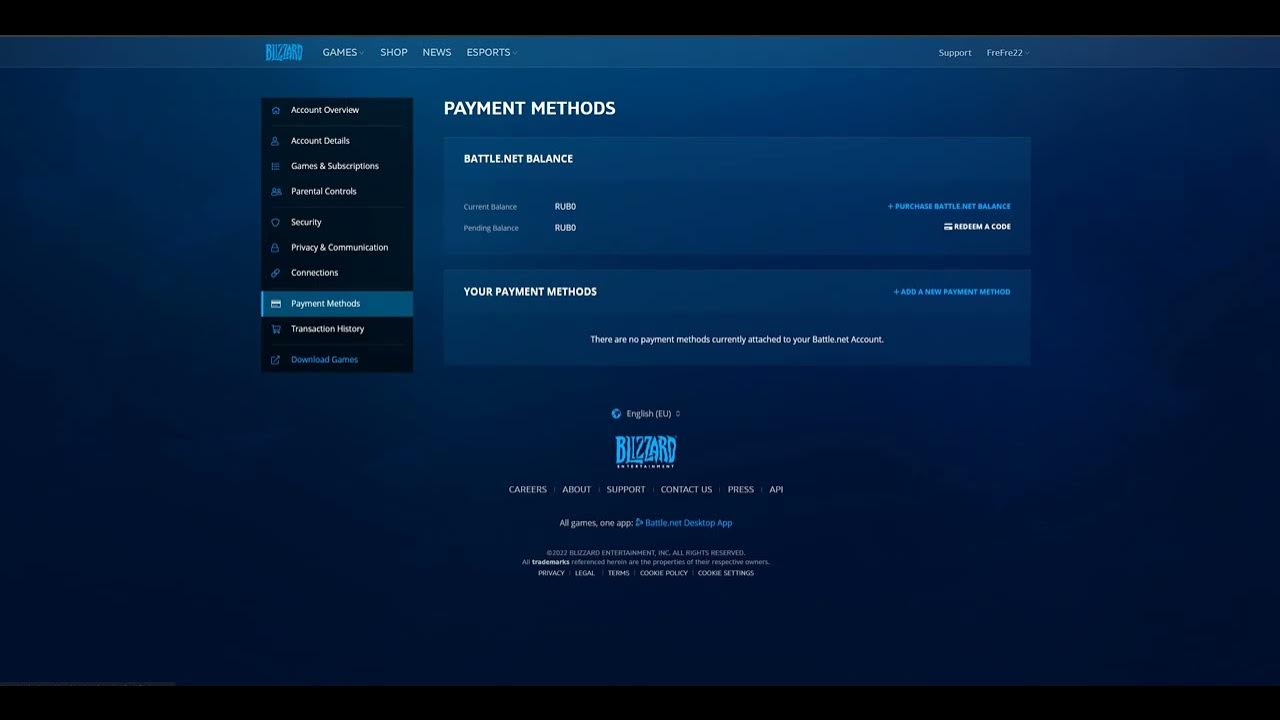Select Payment Methods sidebar item
1280x720 pixels.
[x=337, y=303]
